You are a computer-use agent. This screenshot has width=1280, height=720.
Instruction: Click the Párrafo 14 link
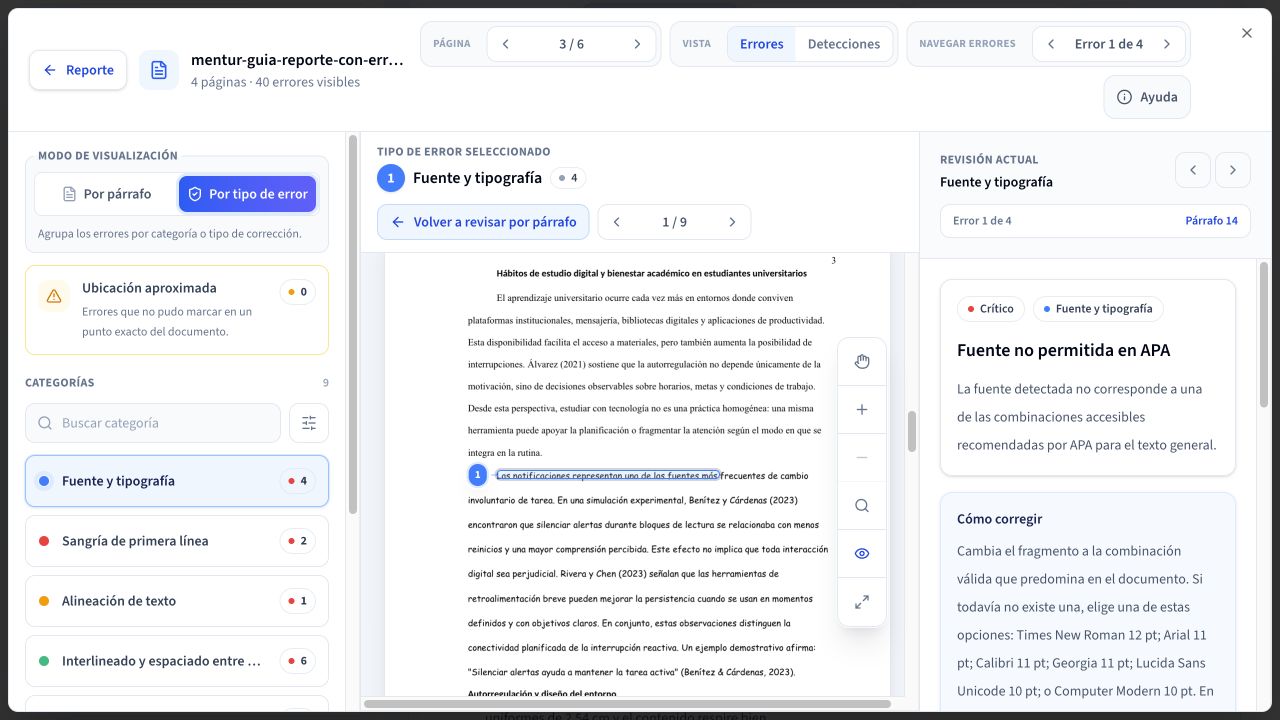[1211, 221]
